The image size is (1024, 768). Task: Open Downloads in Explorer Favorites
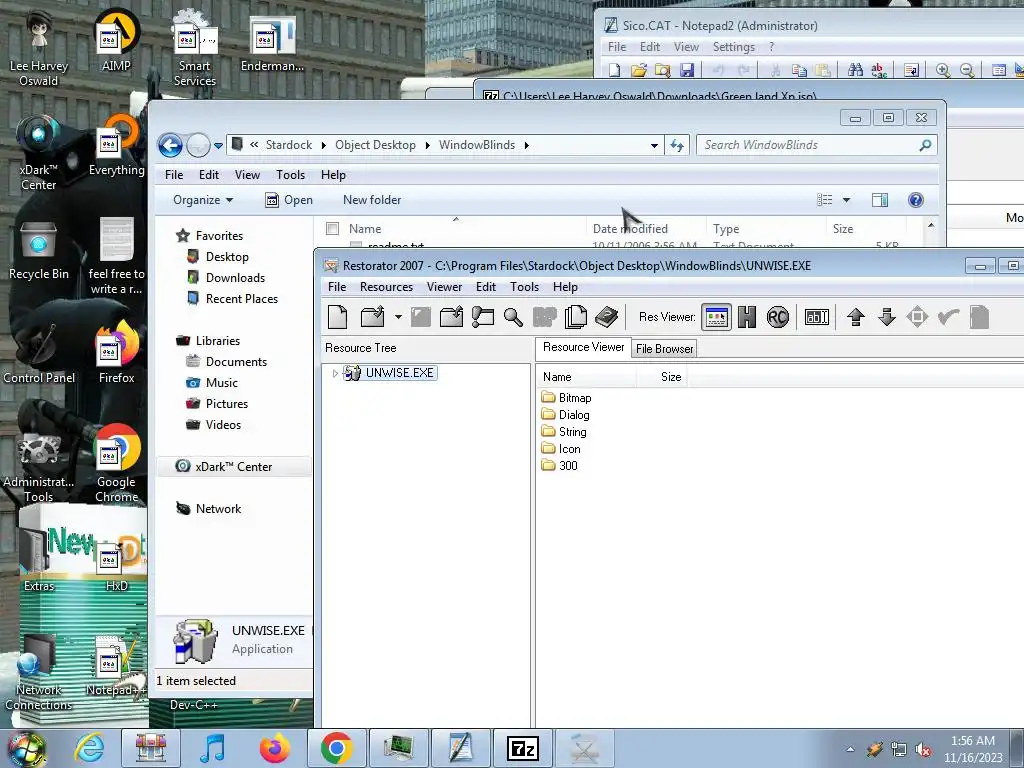tap(225, 278)
